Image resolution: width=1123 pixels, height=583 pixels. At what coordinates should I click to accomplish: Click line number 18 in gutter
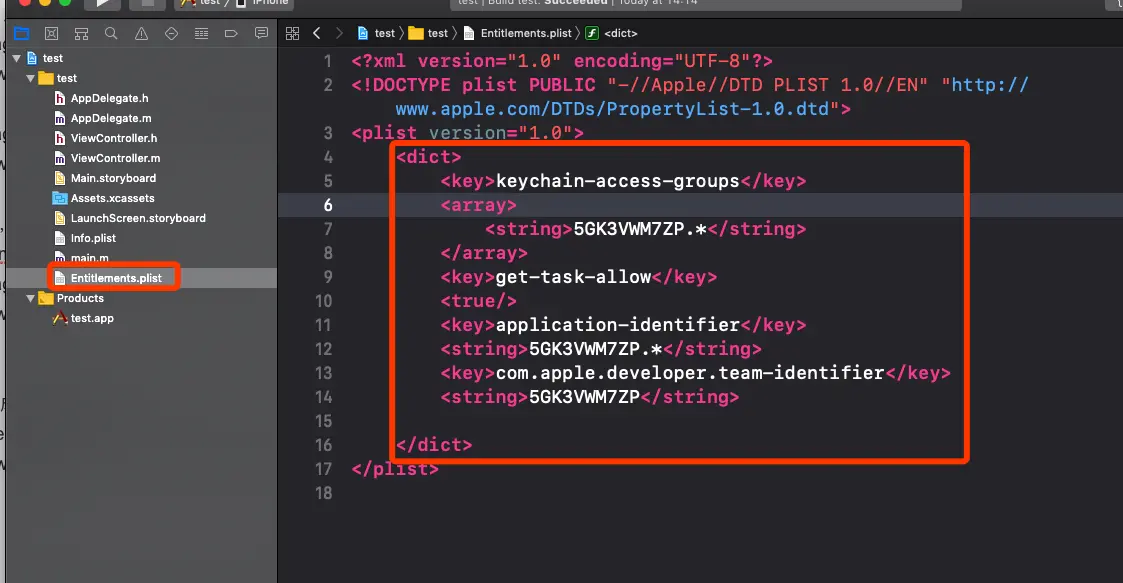324,493
